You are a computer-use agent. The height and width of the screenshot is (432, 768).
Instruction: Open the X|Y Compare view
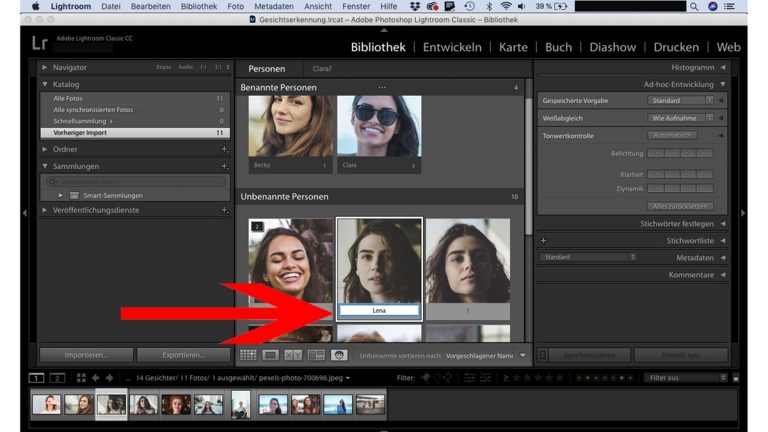[292, 355]
